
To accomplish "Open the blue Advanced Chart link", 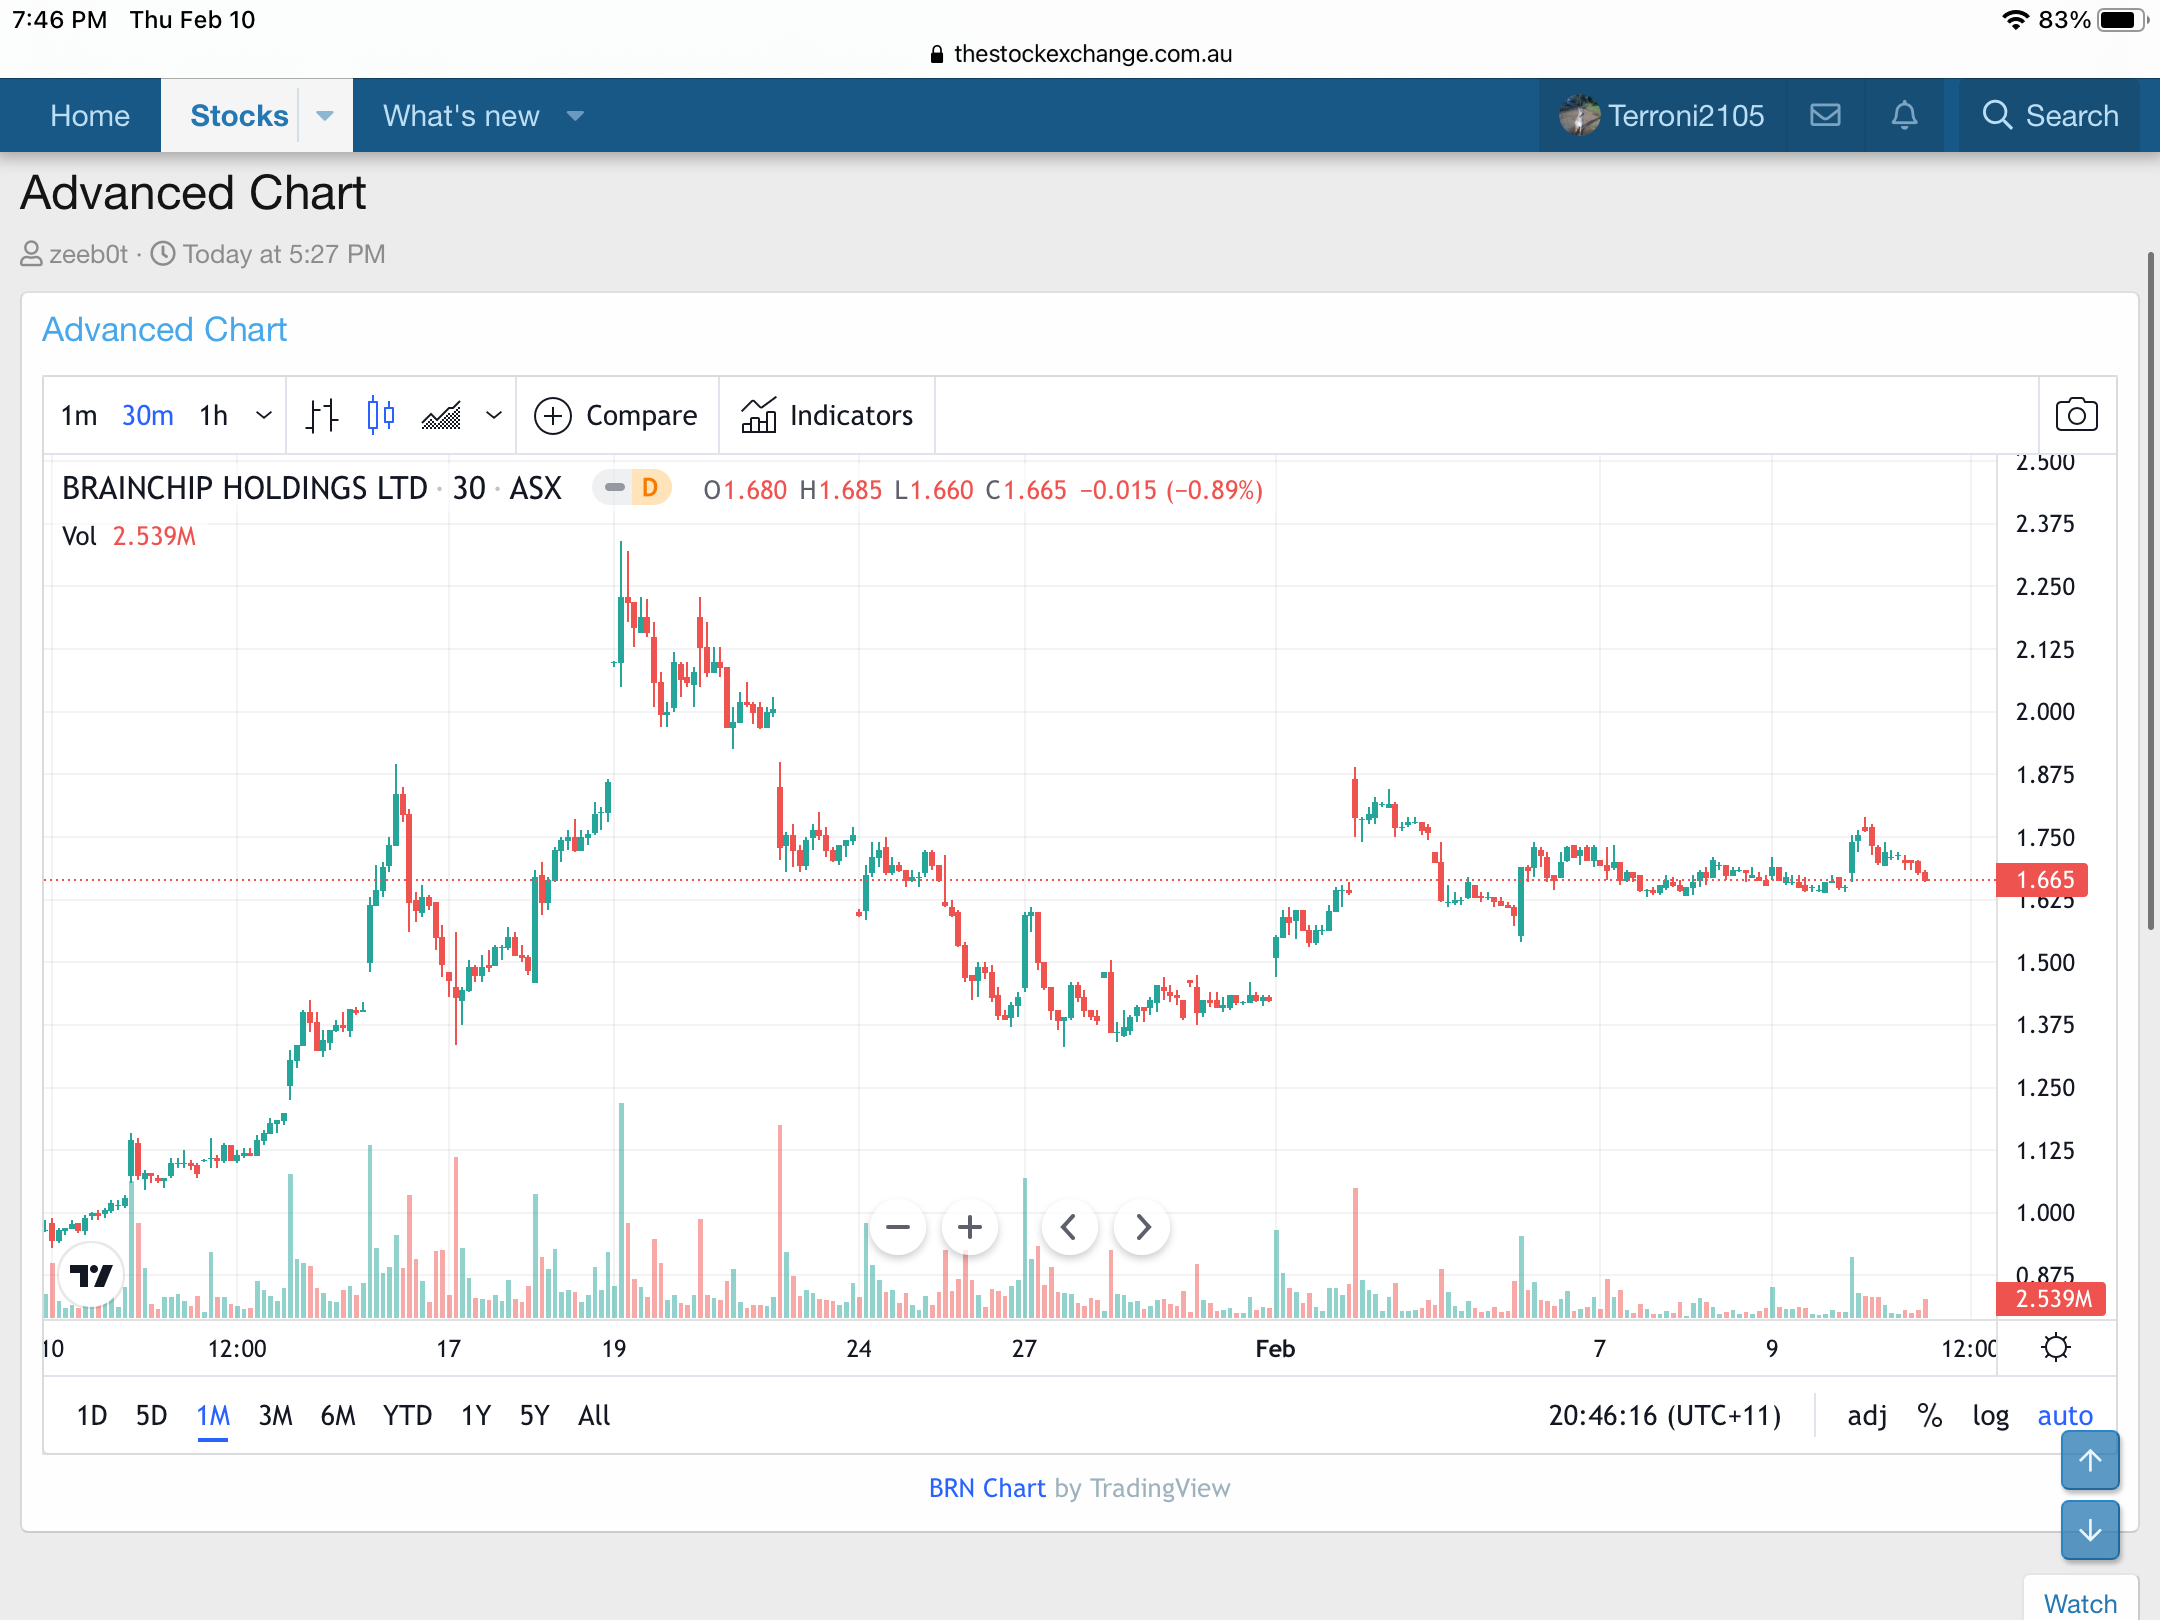I will click(x=164, y=329).
